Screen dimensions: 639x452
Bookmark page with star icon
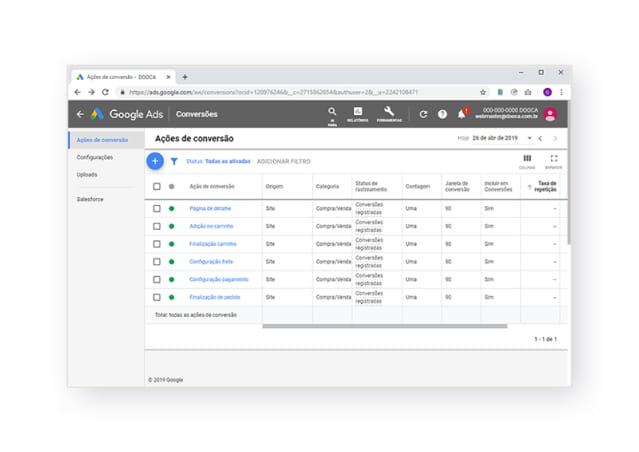click(483, 92)
